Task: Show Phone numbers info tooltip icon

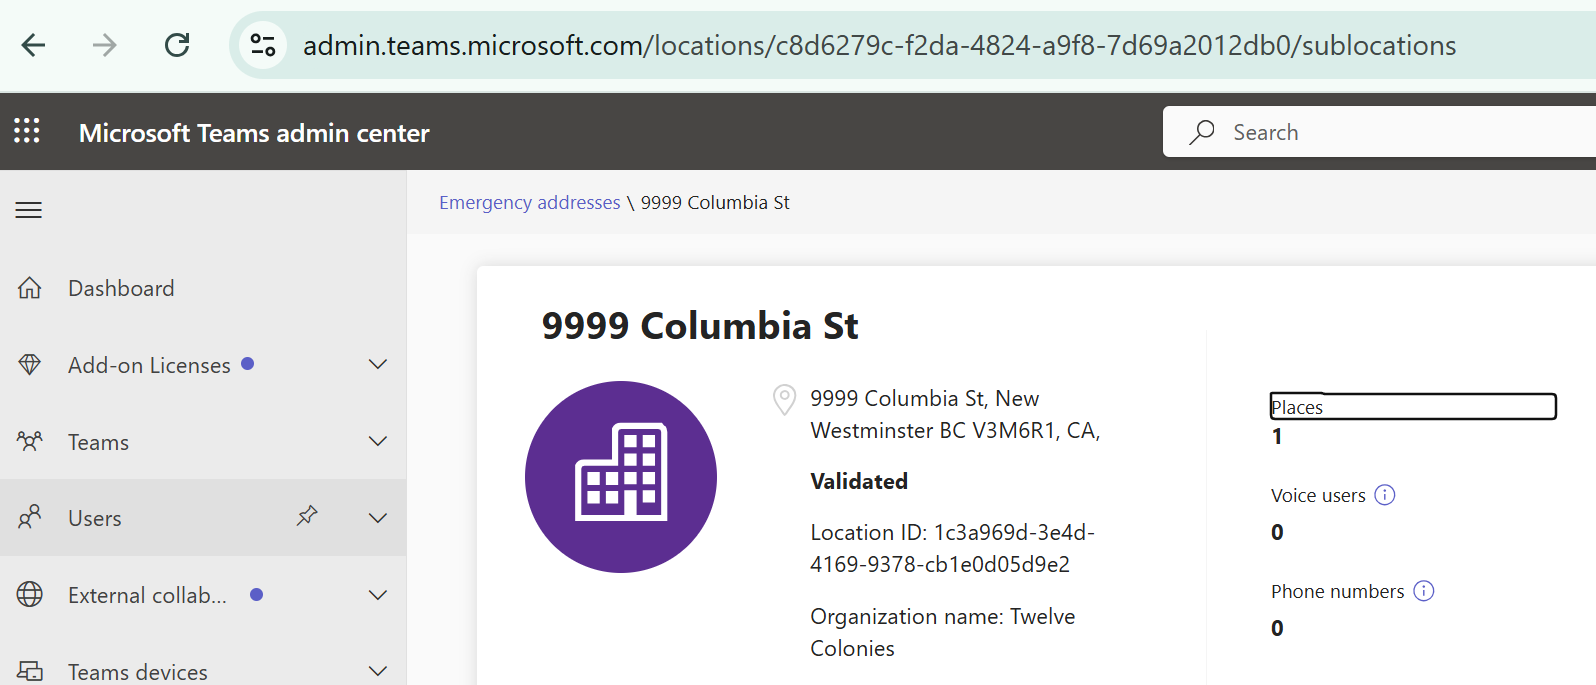Action: pos(1424,591)
